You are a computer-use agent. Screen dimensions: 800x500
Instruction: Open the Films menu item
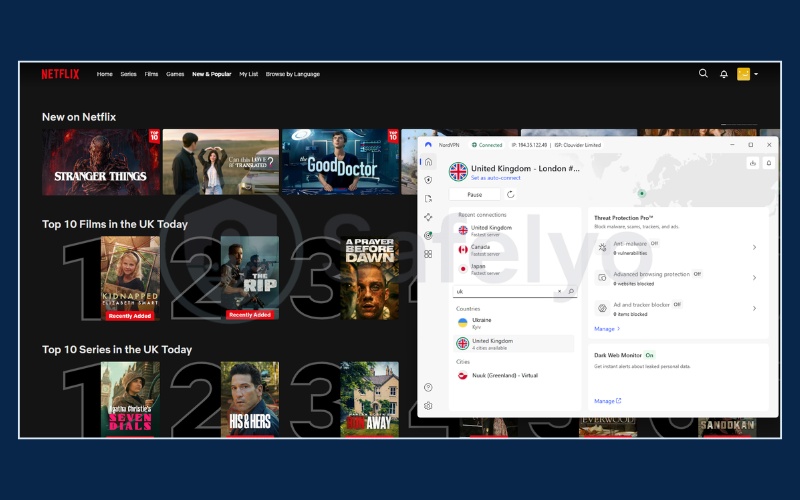coord(151,74)
